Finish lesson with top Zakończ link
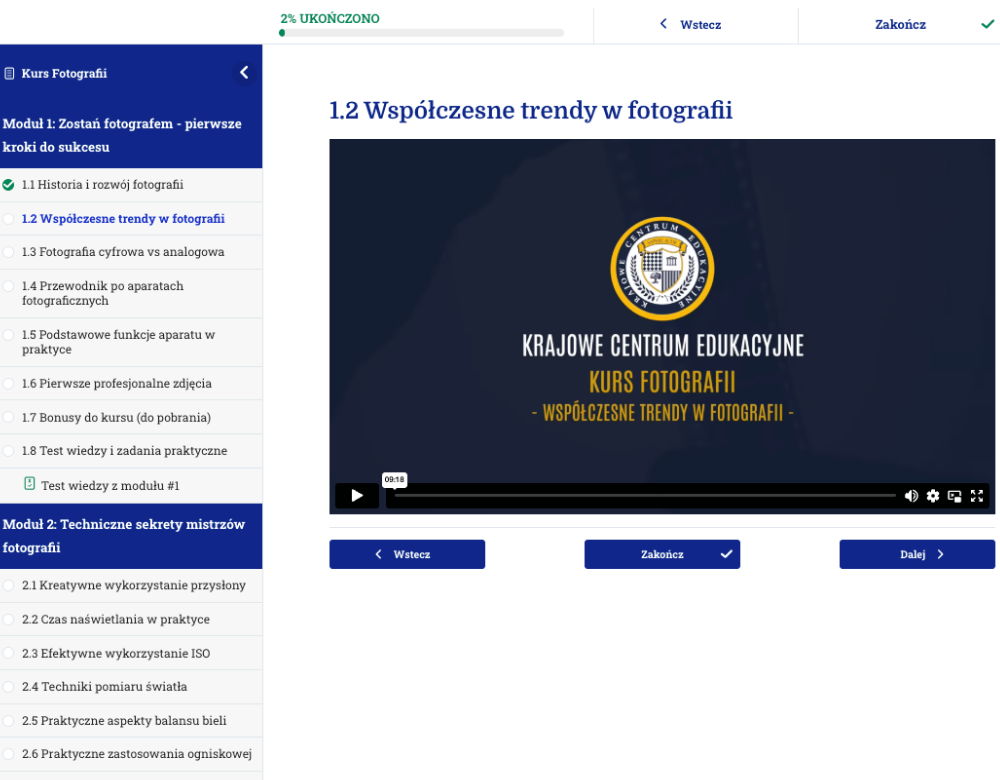This screenshot has width=1000, height=780. [x=901, y=24]
